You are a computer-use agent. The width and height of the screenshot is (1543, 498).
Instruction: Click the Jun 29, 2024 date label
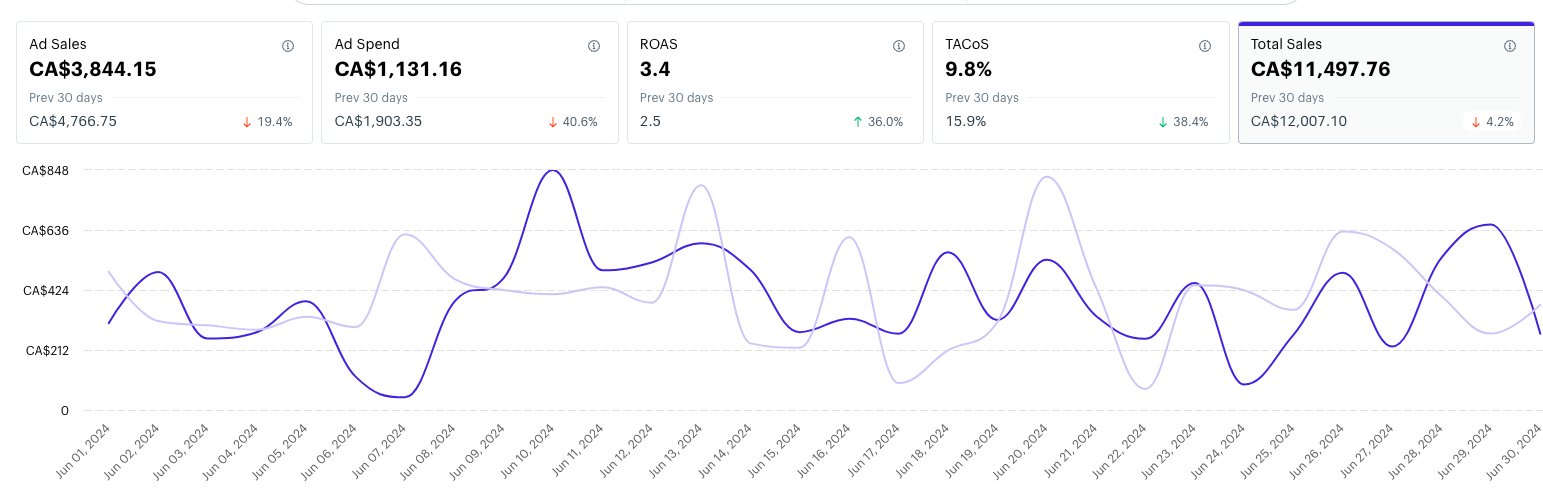click(1467, 450)
